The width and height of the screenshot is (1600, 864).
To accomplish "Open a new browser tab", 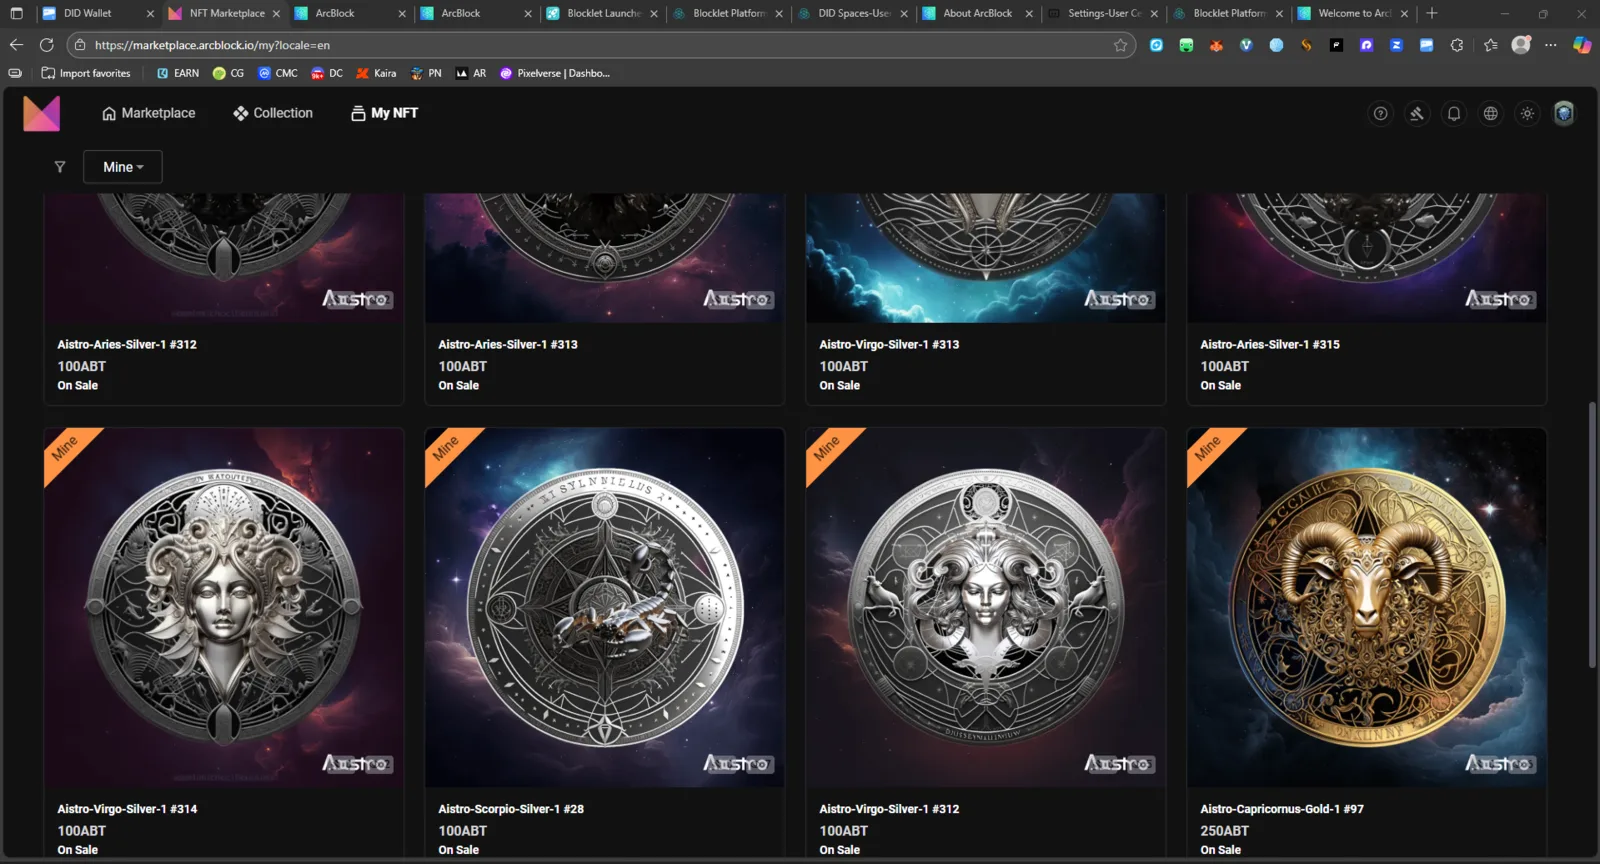I will [x=1432, y=13].
